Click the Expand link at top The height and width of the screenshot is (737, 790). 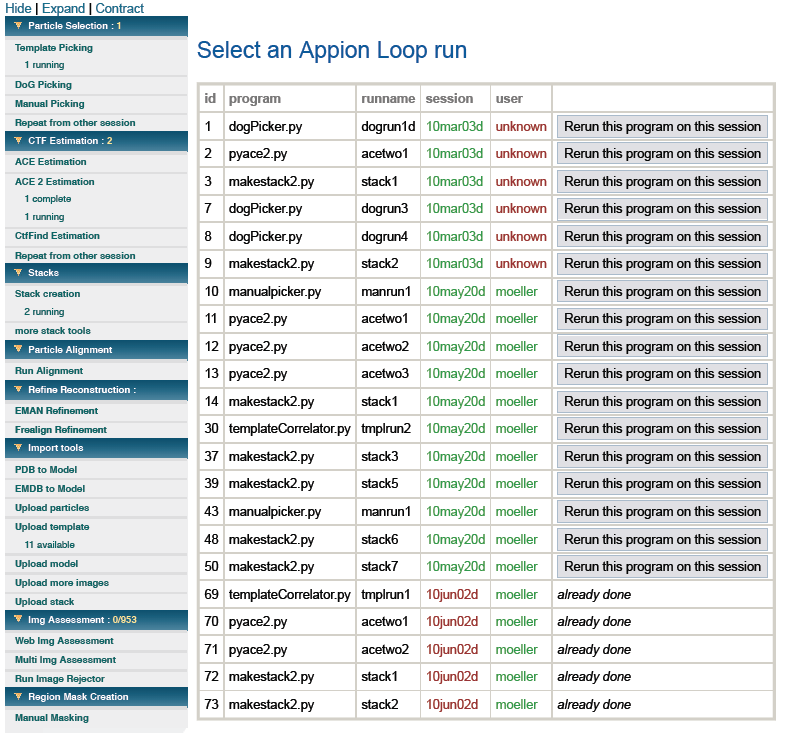click(63, 8)
